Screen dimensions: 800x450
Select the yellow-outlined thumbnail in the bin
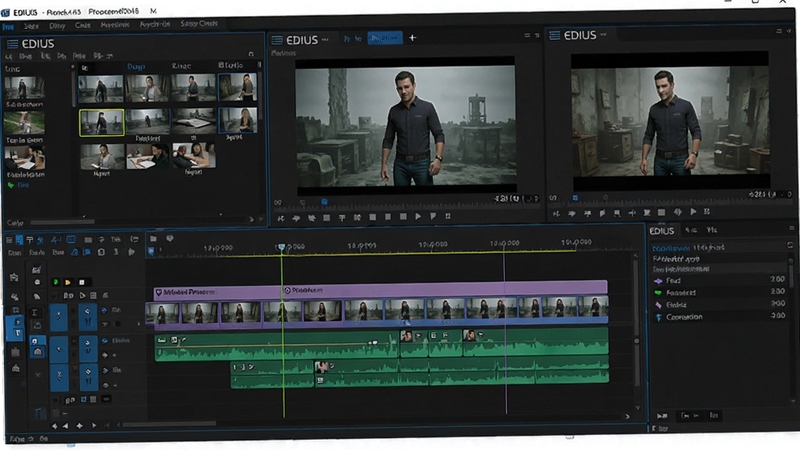point(102,122)
